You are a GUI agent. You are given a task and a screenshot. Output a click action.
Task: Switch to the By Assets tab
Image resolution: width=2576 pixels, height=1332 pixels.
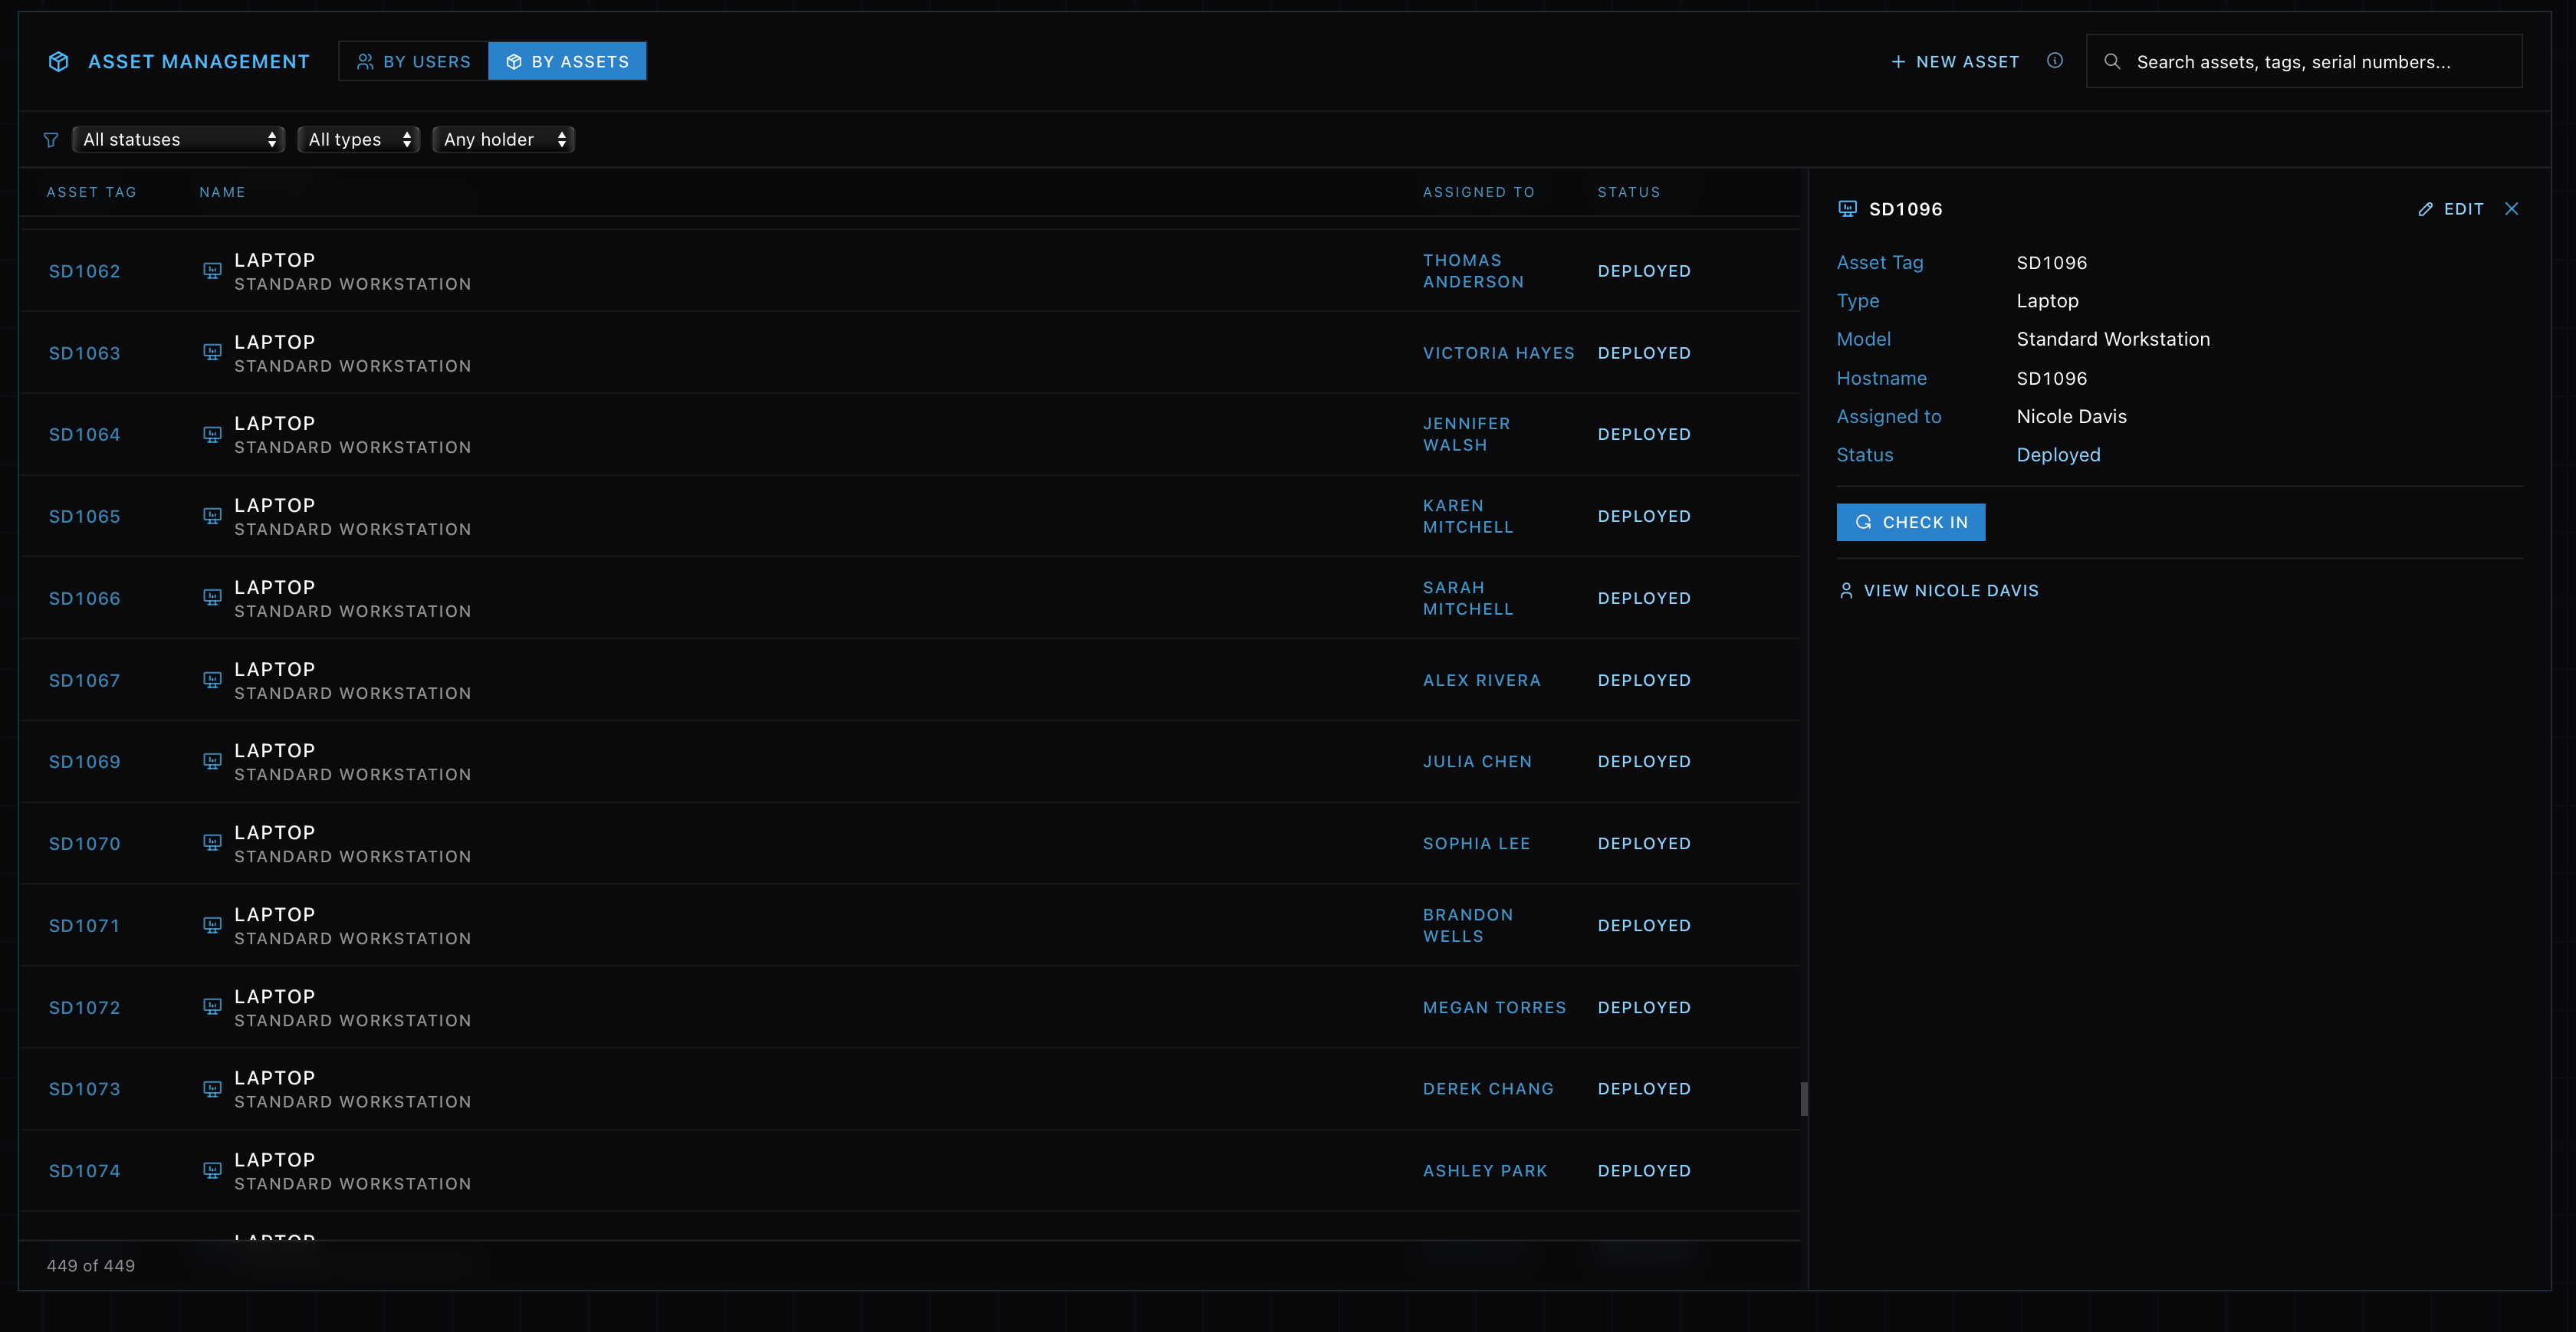point(567,62)
